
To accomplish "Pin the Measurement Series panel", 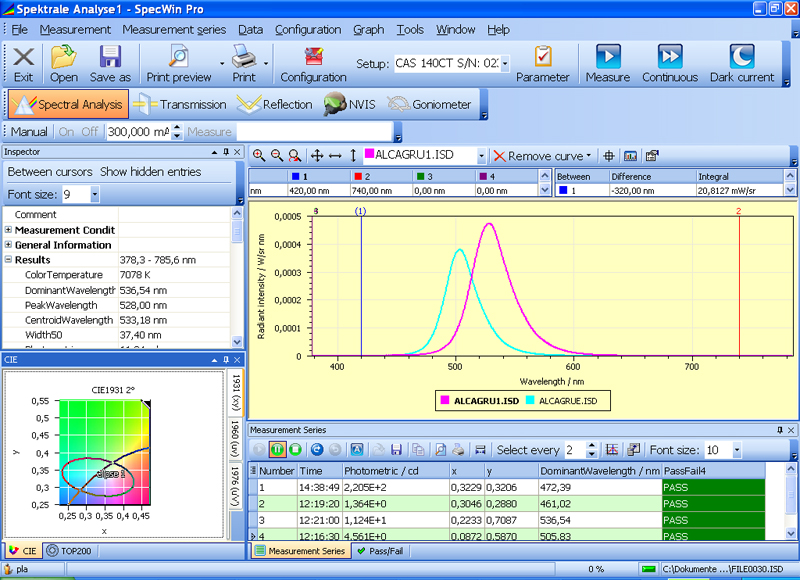I will [x=780, y=430].
